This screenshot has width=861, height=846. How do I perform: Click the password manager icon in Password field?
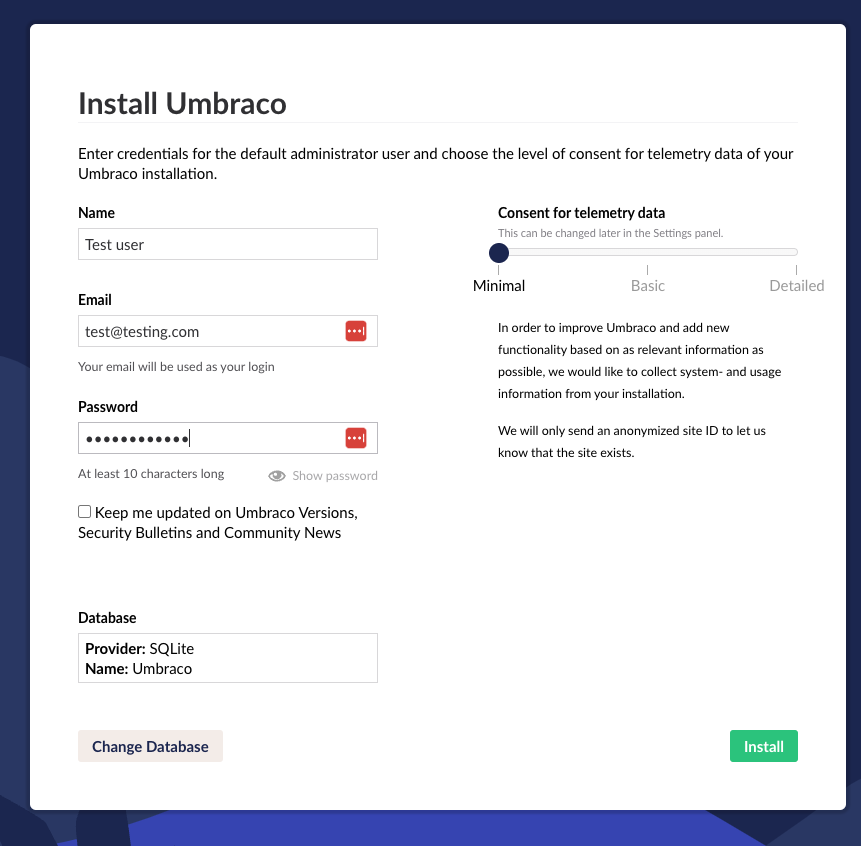point(356,438)
